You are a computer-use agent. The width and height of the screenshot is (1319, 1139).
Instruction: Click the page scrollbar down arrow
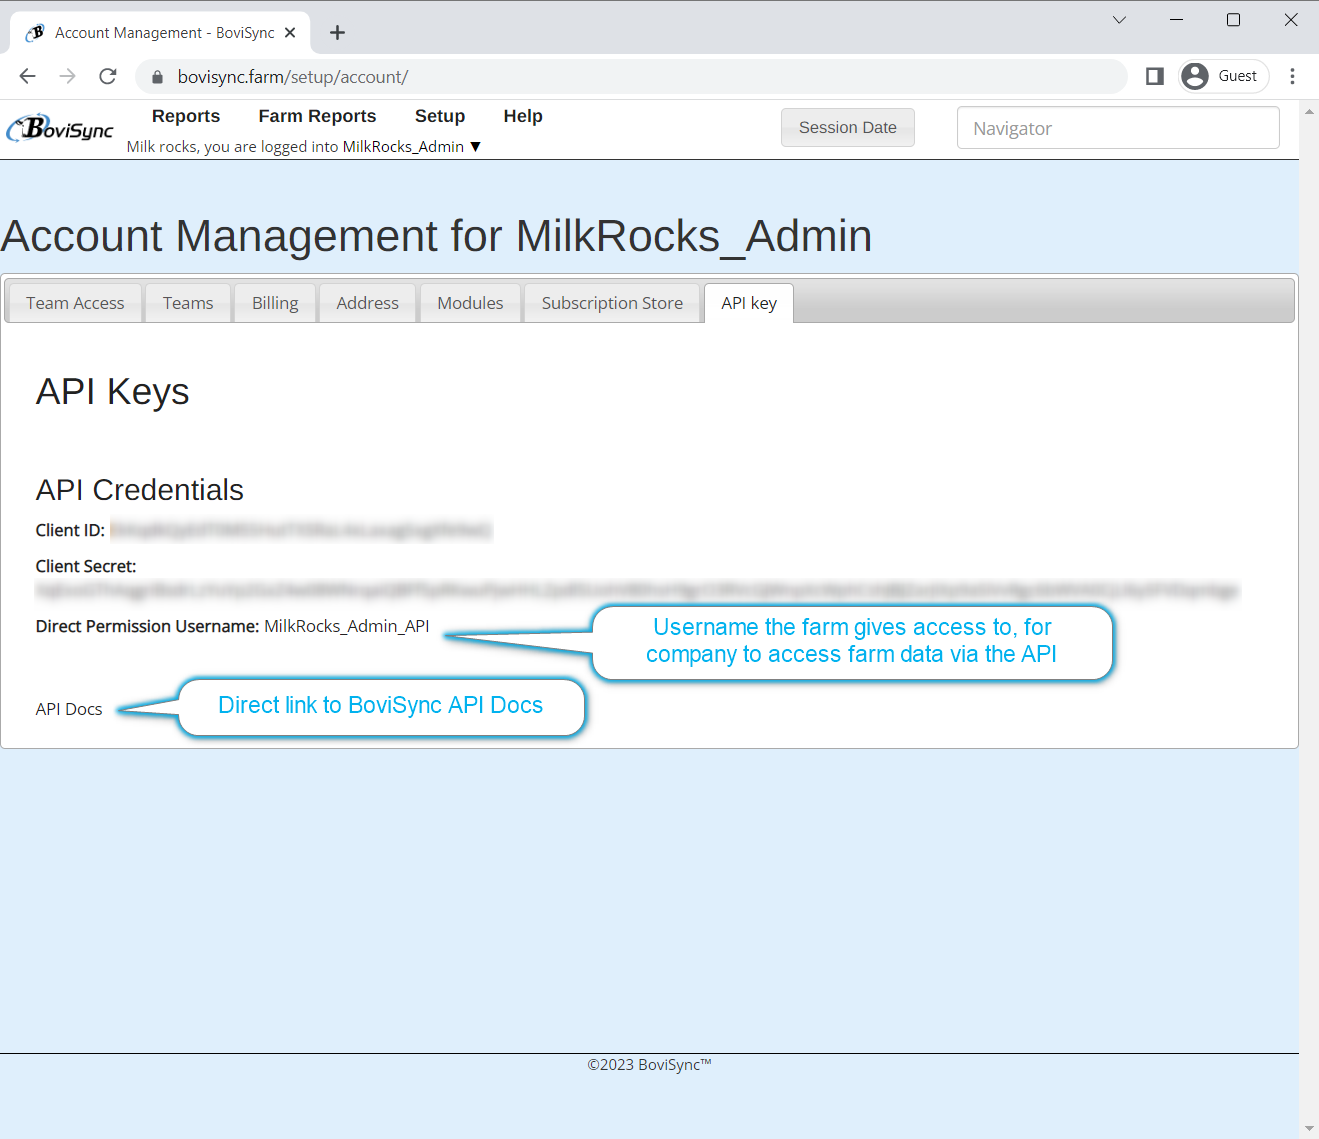[x=1309, y=1128]
